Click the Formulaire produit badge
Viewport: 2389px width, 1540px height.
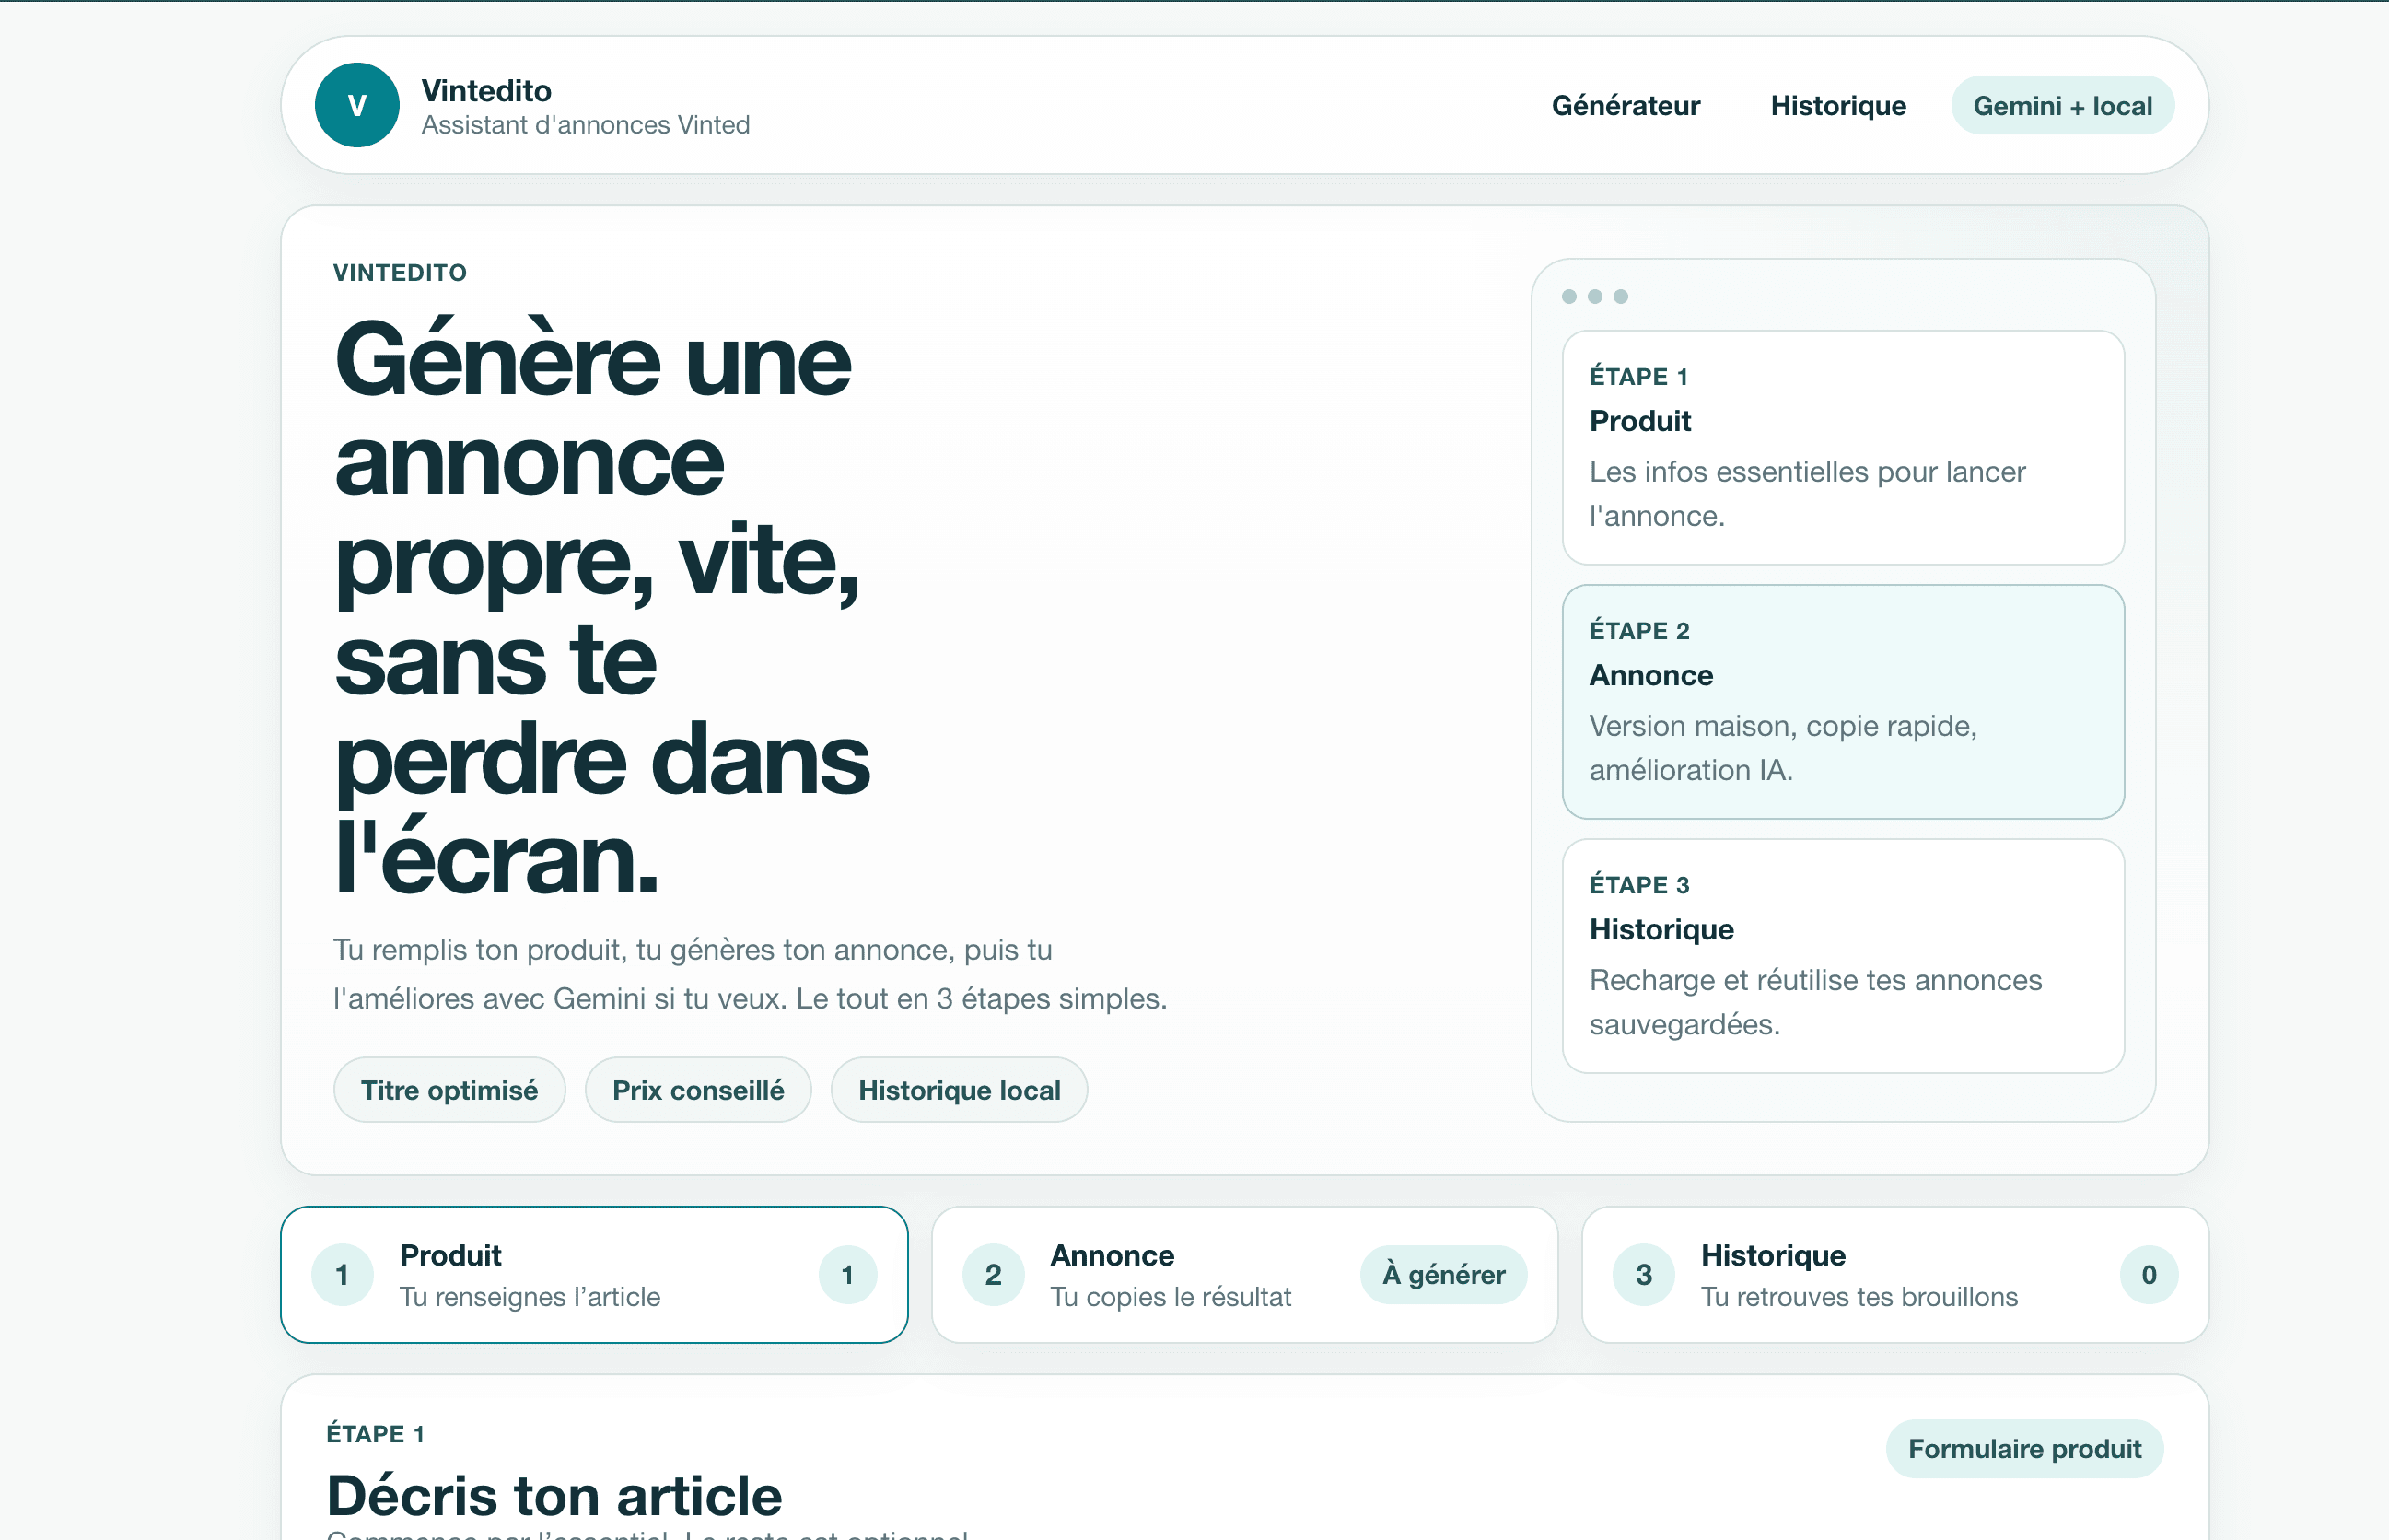pyautogui.click(x=2024, y=1449)
